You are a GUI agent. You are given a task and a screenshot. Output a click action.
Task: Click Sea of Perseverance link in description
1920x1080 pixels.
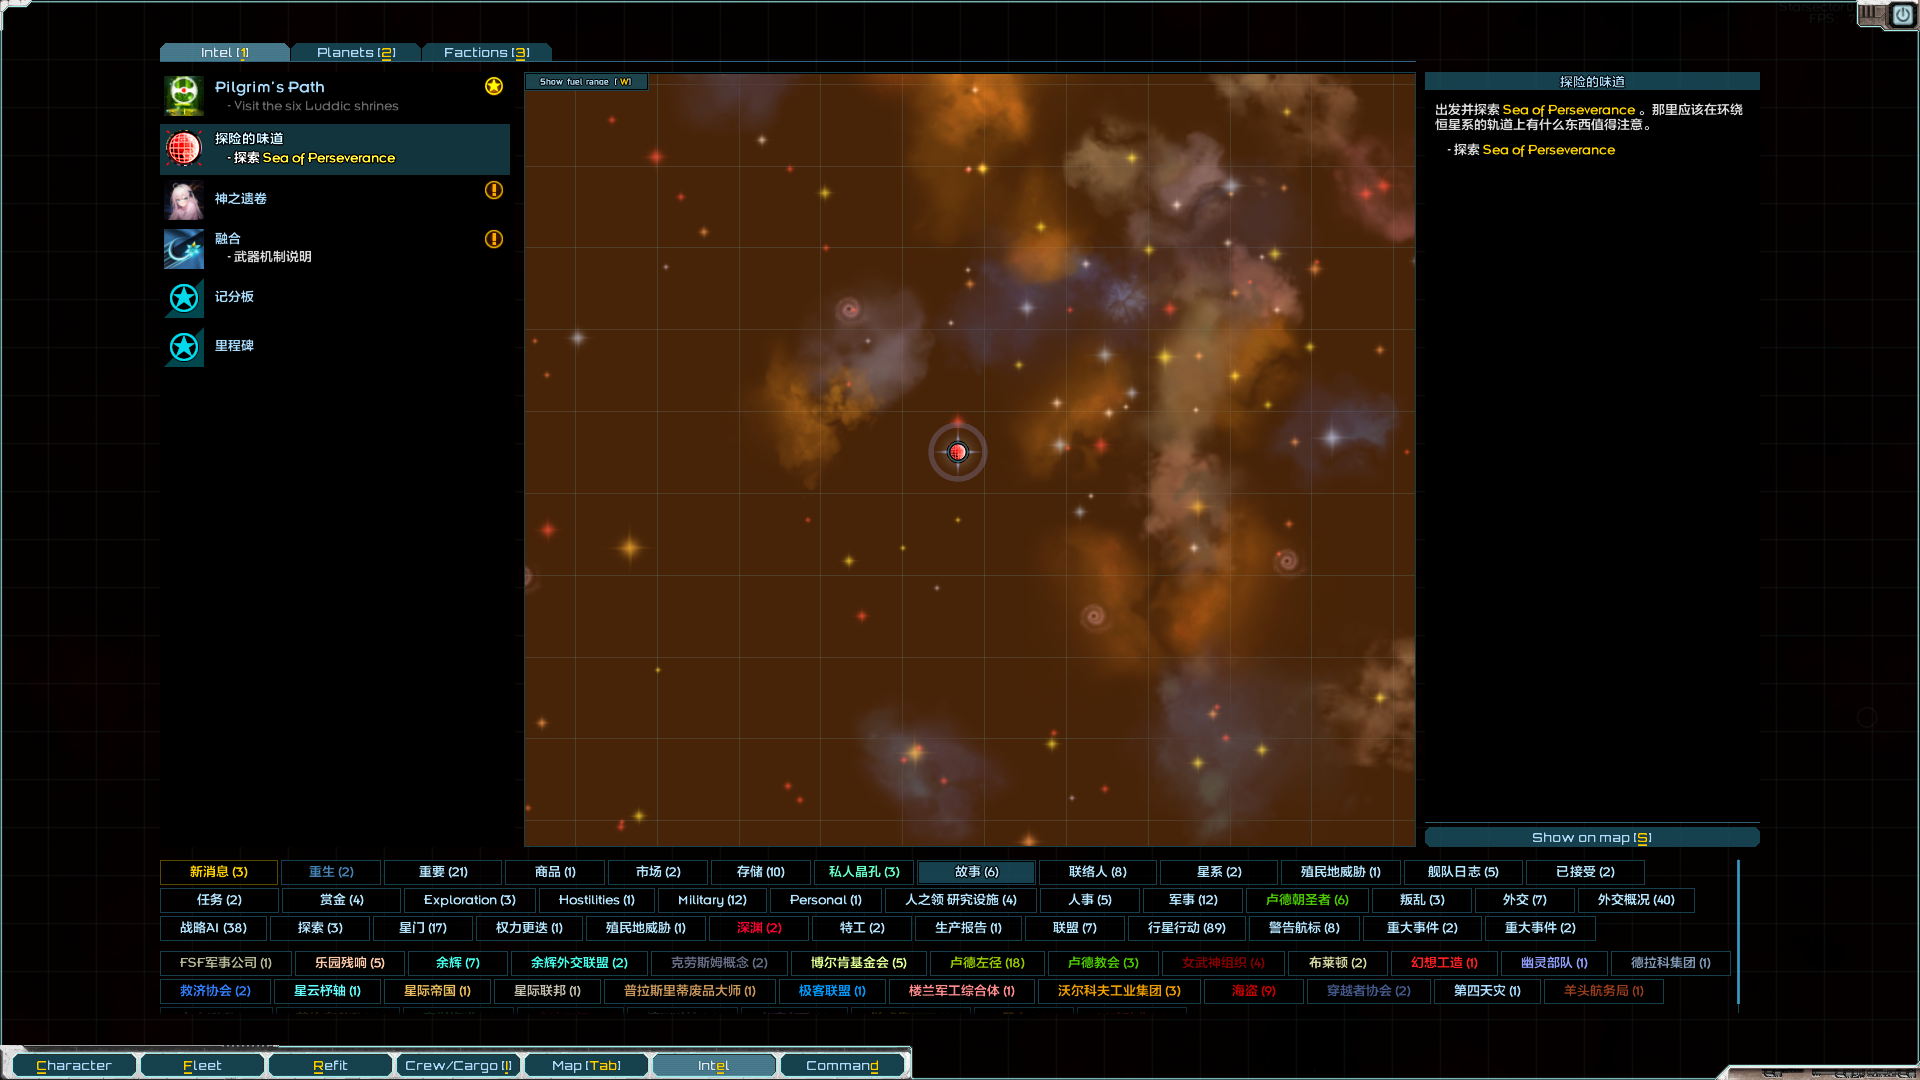[1568, 110]
